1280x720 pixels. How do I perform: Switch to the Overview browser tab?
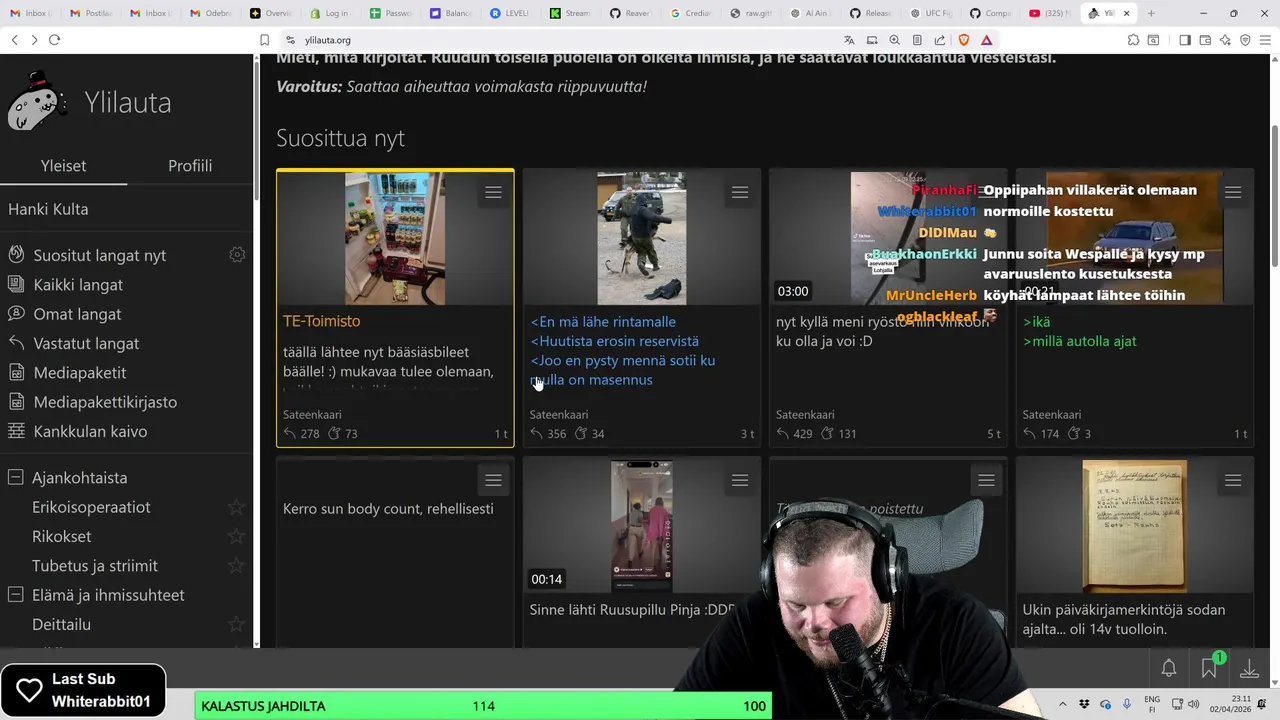270,13
